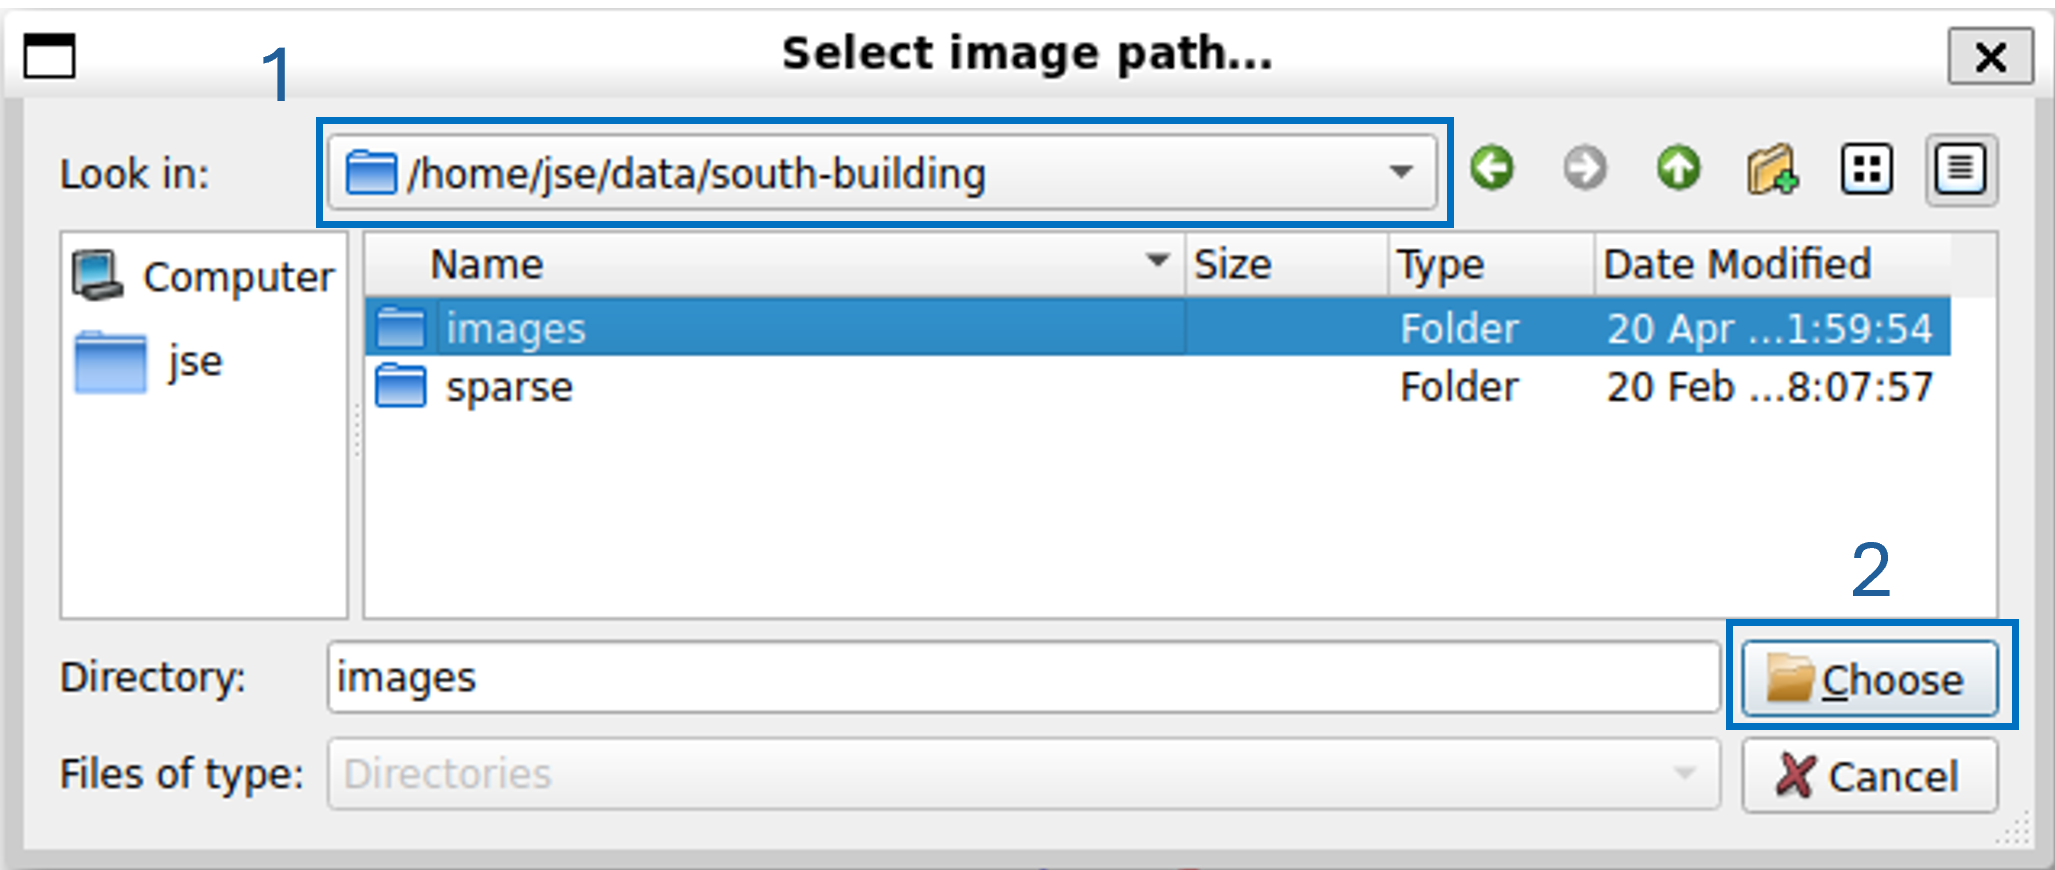Expand the Files of type dropdown
The image size is (2055, 870).
pyautogui.click(x=1684, y=773)
